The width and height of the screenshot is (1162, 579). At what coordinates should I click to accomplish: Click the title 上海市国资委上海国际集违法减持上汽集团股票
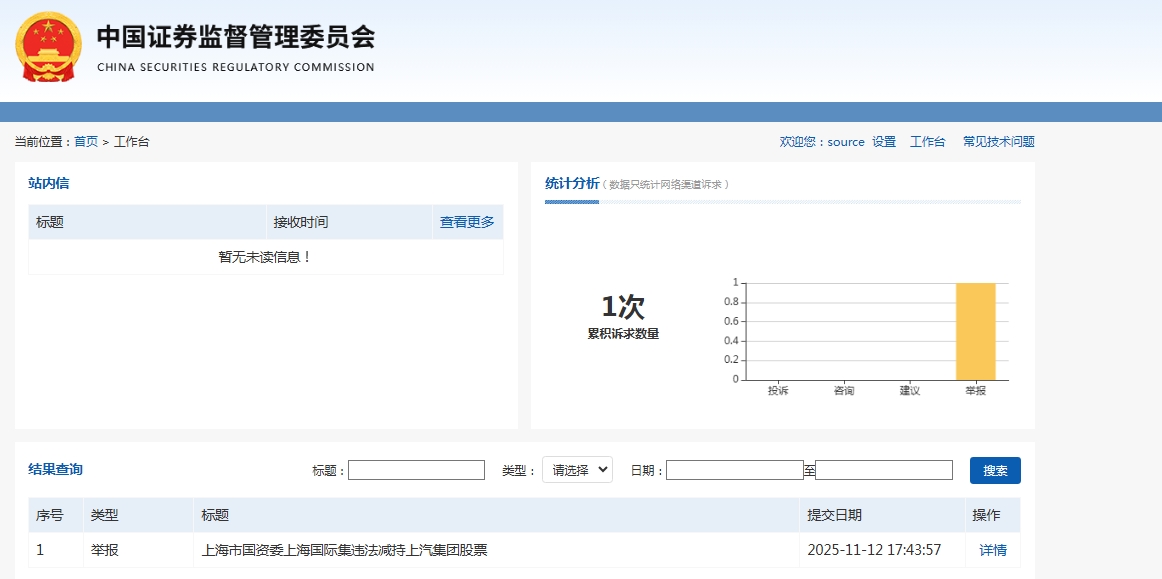coord(345,550)
